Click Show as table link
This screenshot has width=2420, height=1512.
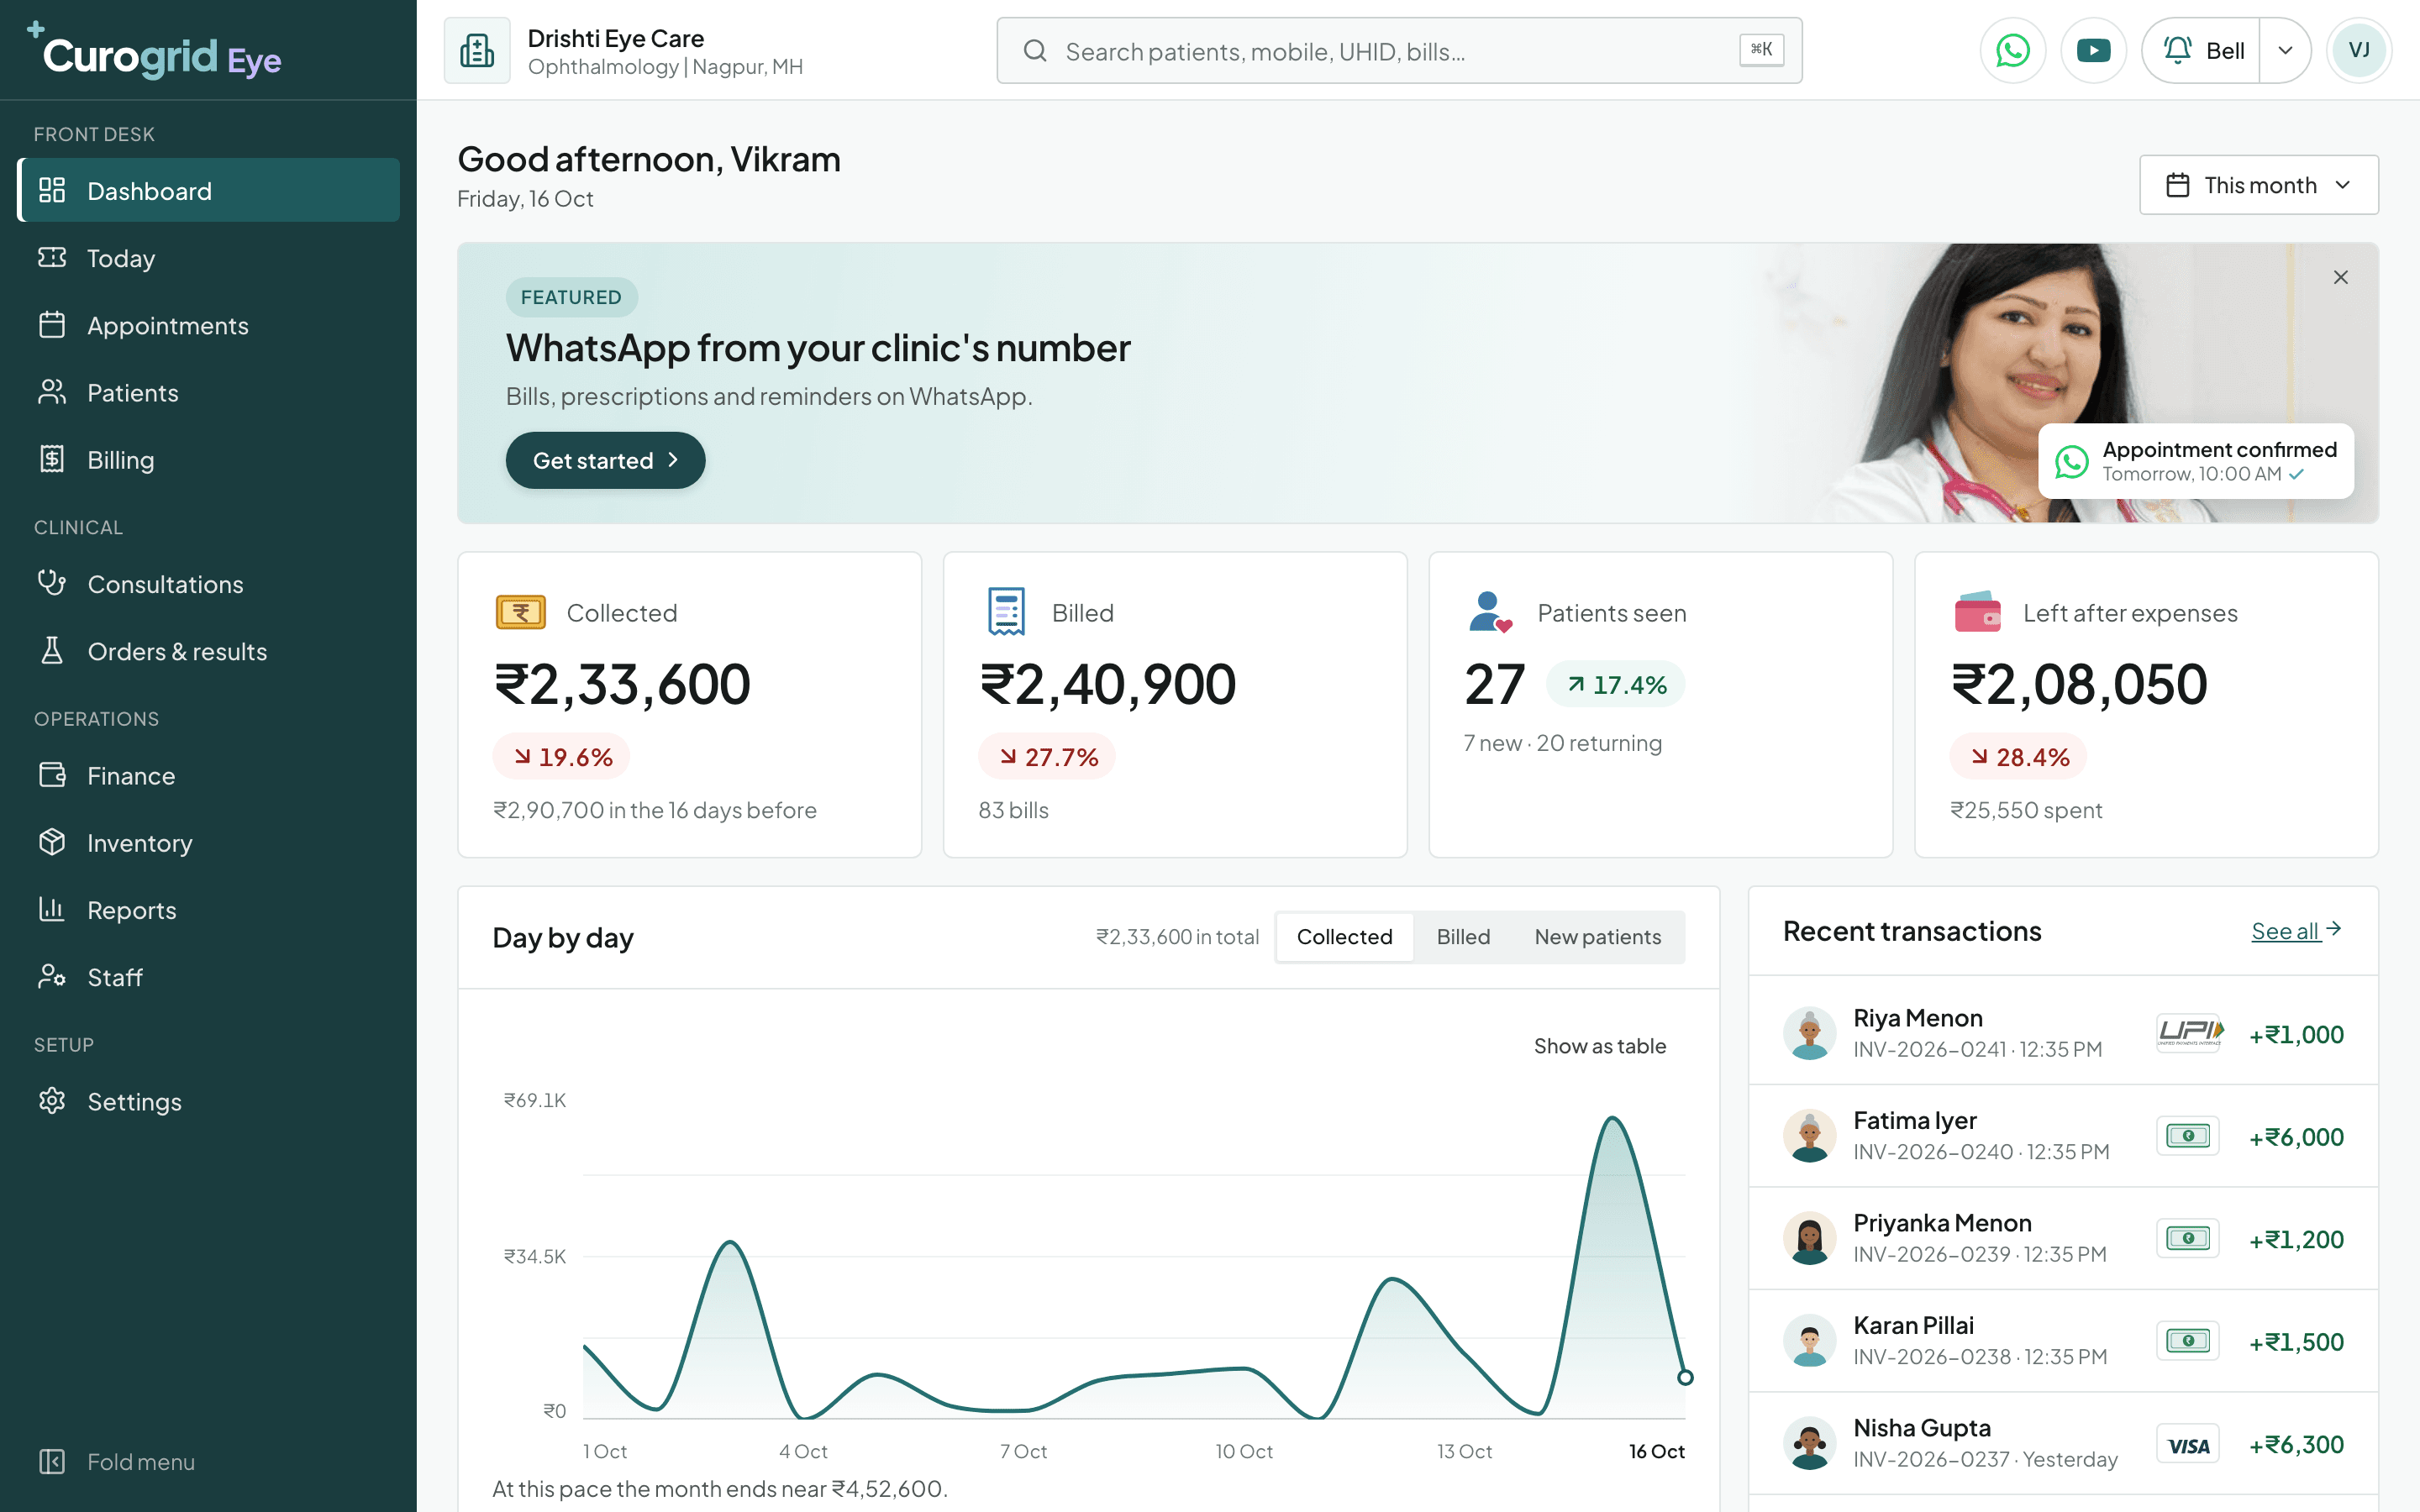point(1600,1046)
